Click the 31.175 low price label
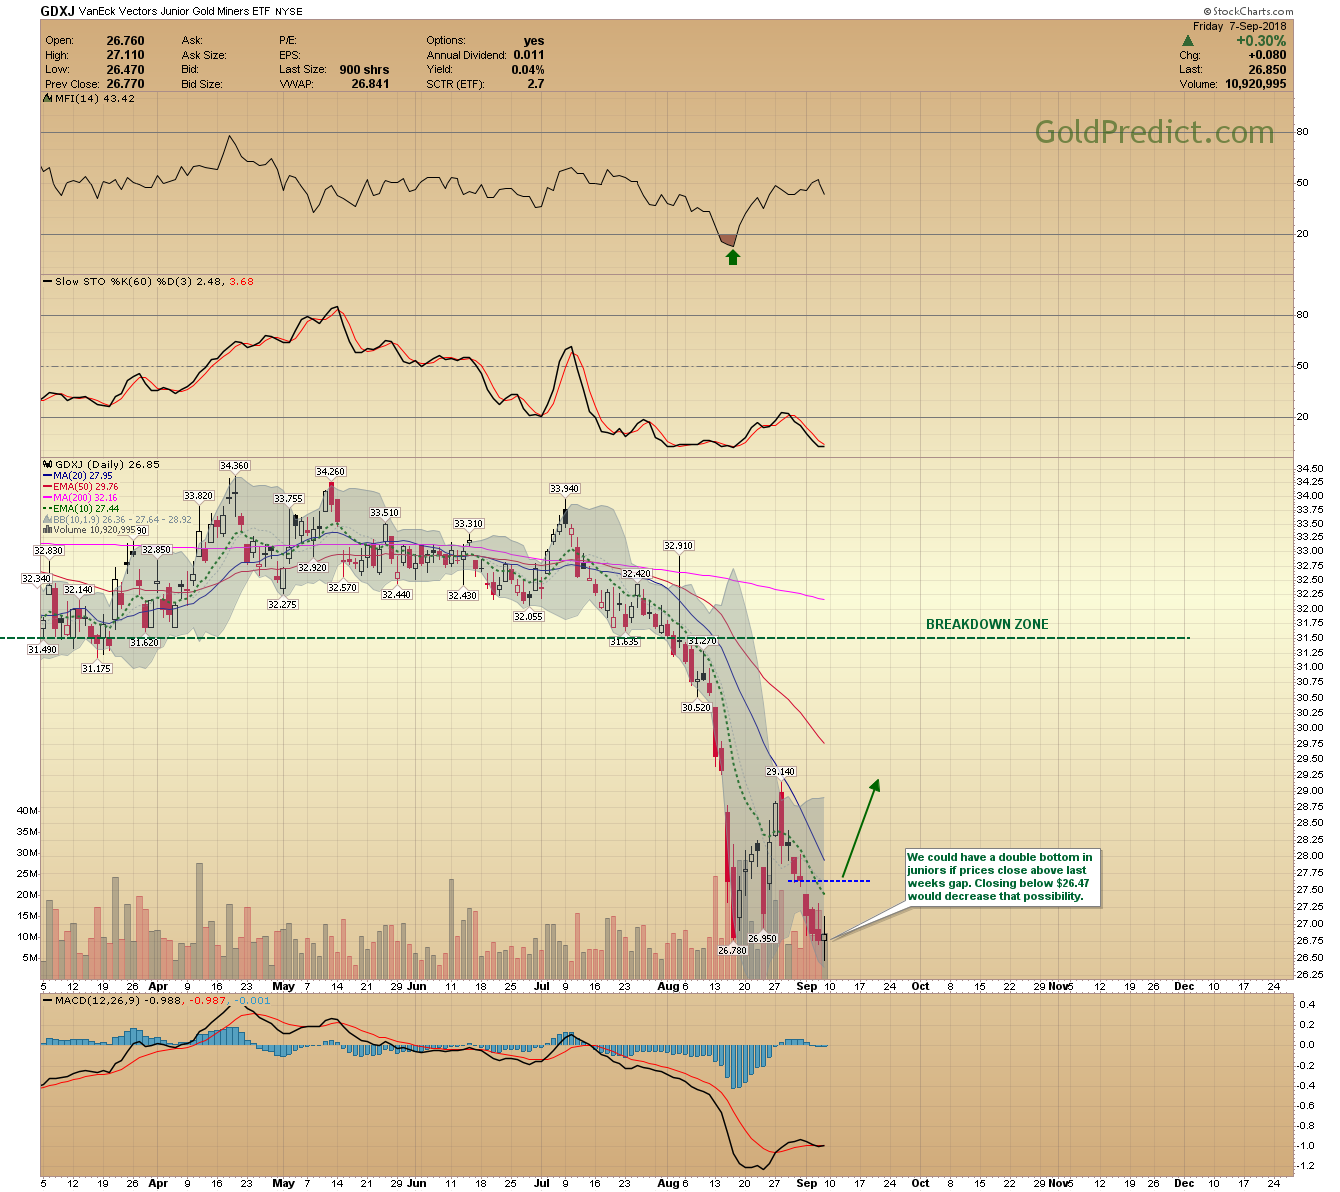This screenshot has height=1192, width=1340. pyautogui.click(x=97, y=669)
